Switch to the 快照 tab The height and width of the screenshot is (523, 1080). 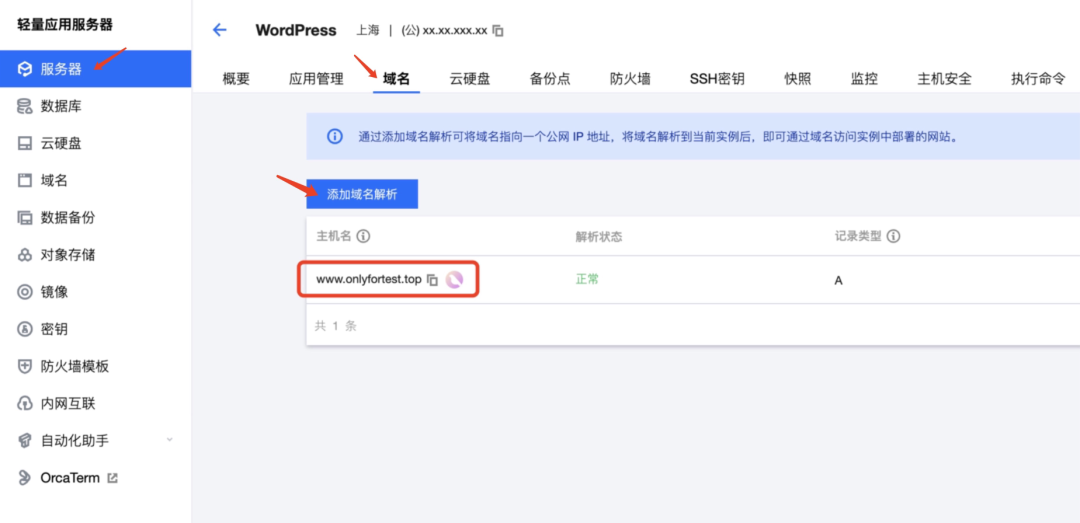coord(798,79)
